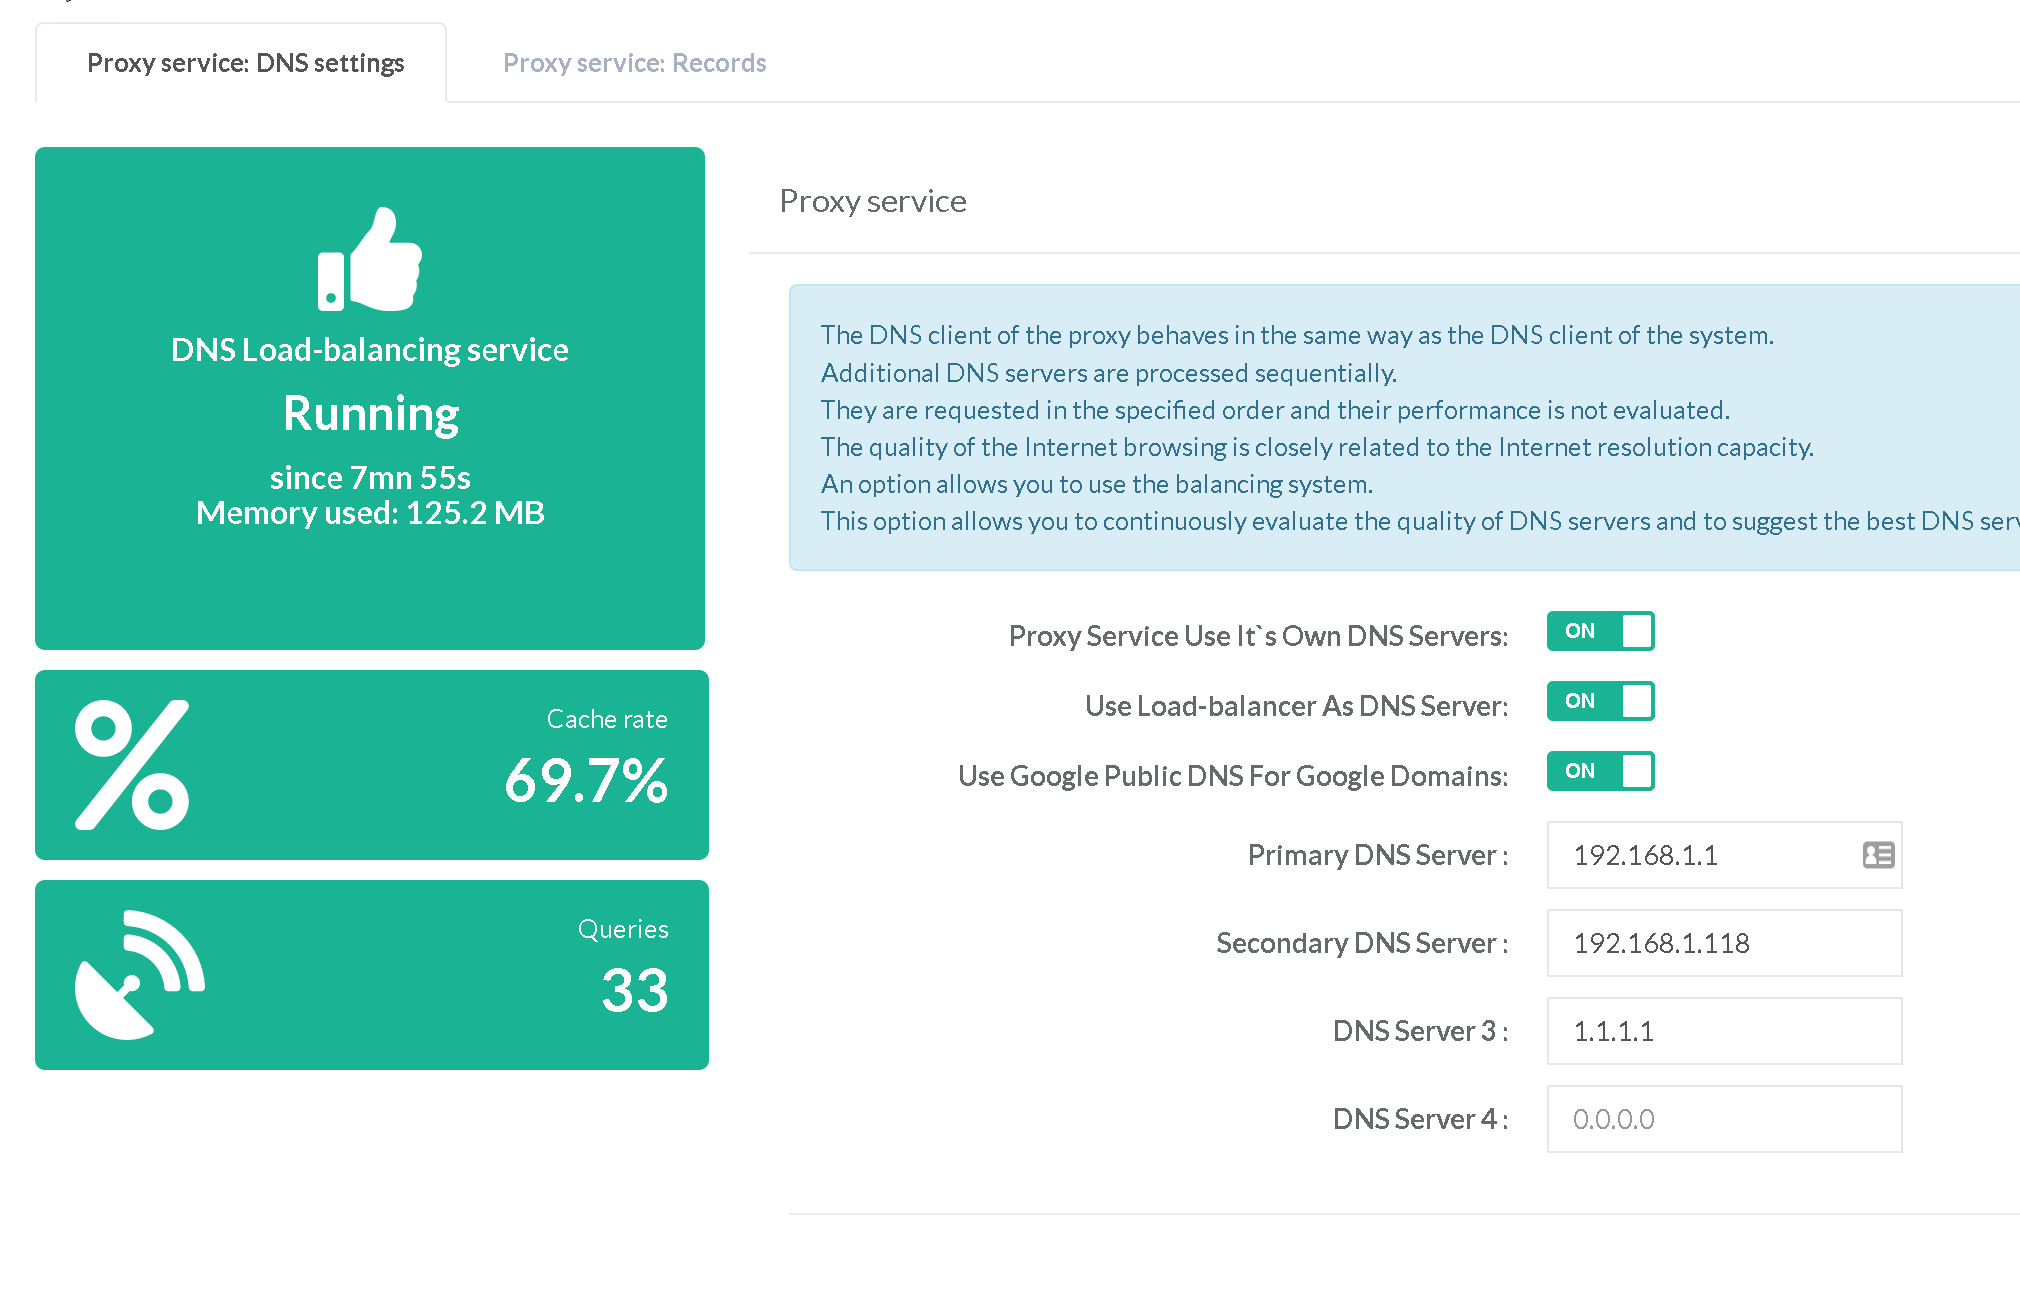Focus the Secondary DNS Server field

click(x=1723, y=943)
